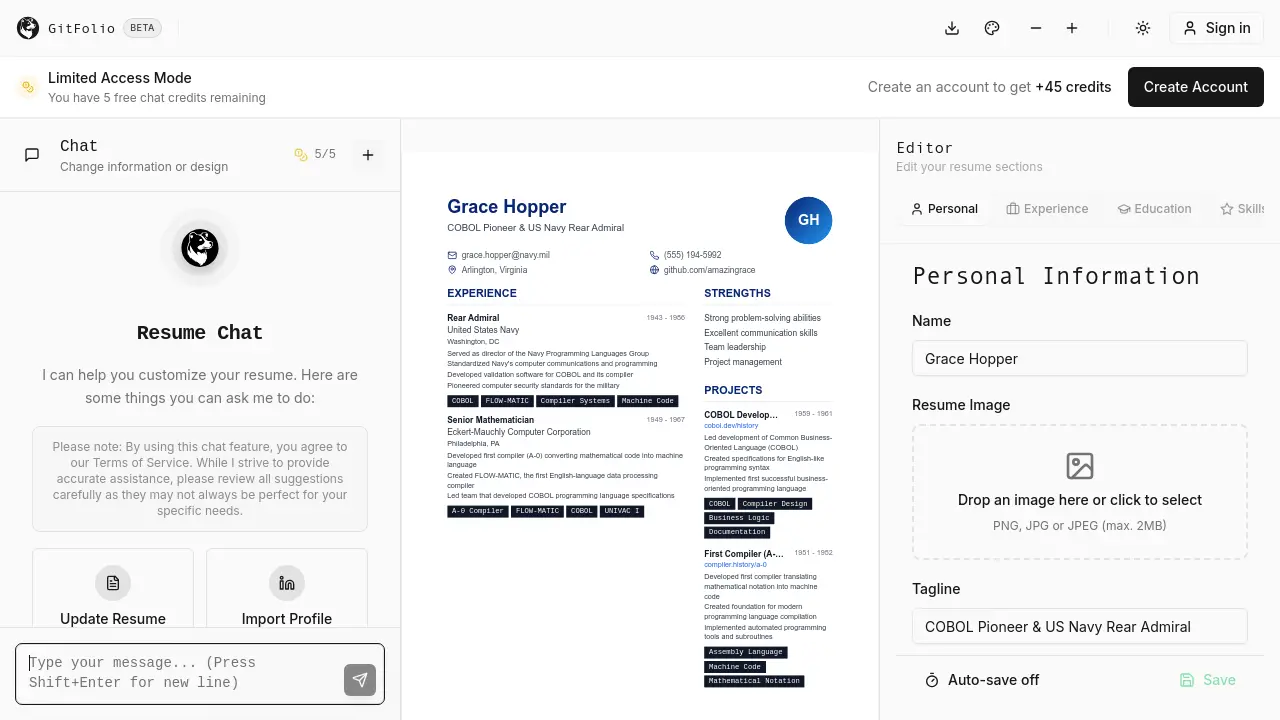
Task: Zoom out using the minus icon
Action: (1036, 28)
